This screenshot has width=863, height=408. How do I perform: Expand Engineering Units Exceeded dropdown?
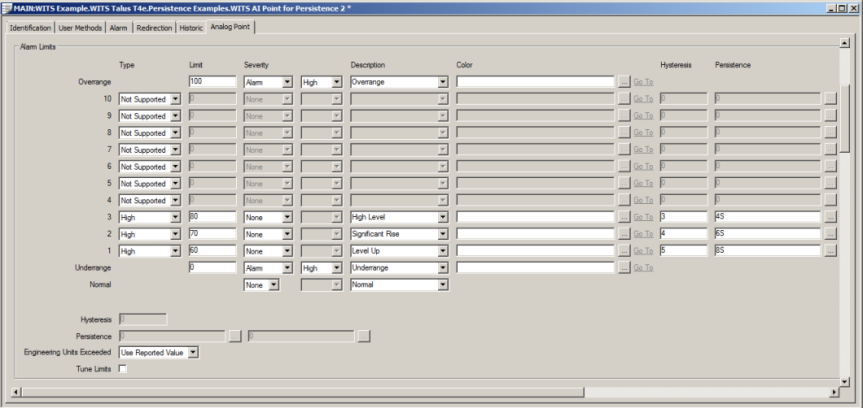pos(193,352)
